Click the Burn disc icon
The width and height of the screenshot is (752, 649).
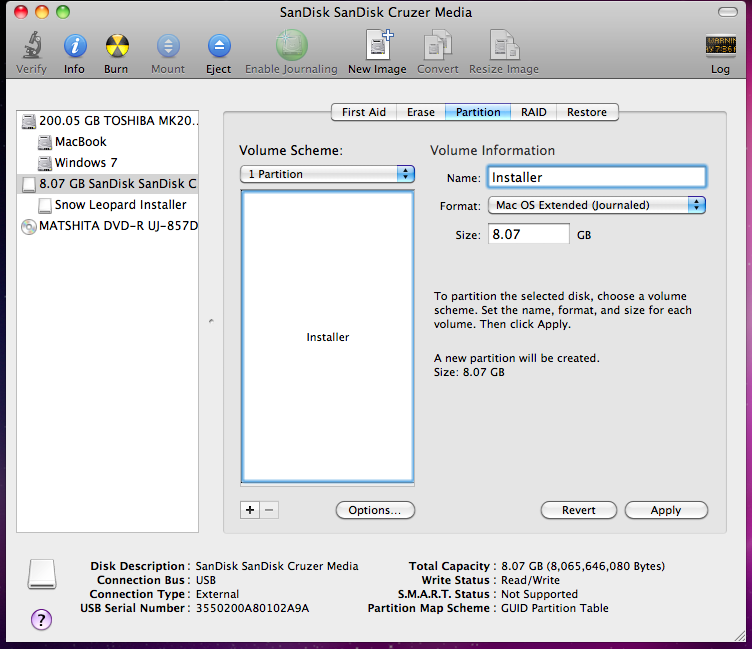tap(117, 46)
